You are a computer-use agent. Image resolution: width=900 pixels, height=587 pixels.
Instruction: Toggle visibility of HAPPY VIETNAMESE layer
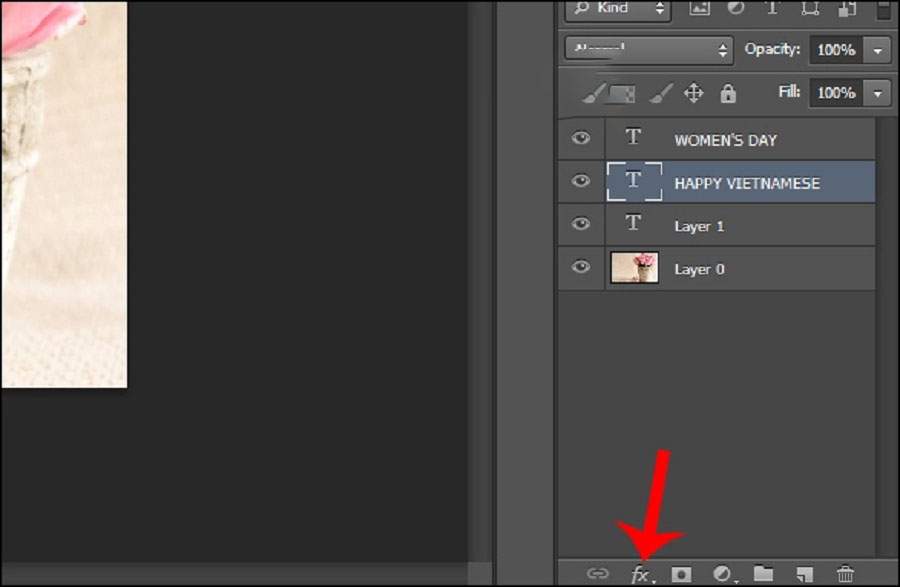pyautogui.click(x=581, y=182)
